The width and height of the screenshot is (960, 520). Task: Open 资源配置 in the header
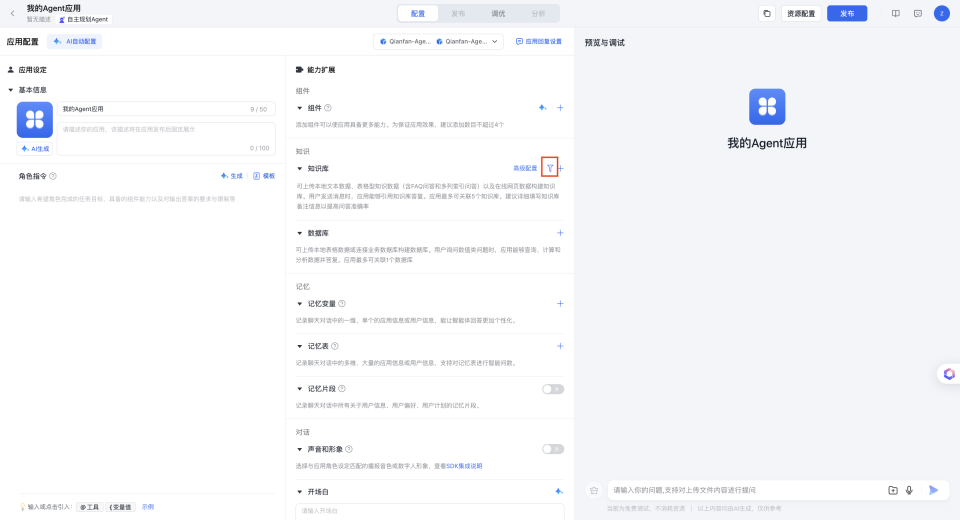pos(801,13)
